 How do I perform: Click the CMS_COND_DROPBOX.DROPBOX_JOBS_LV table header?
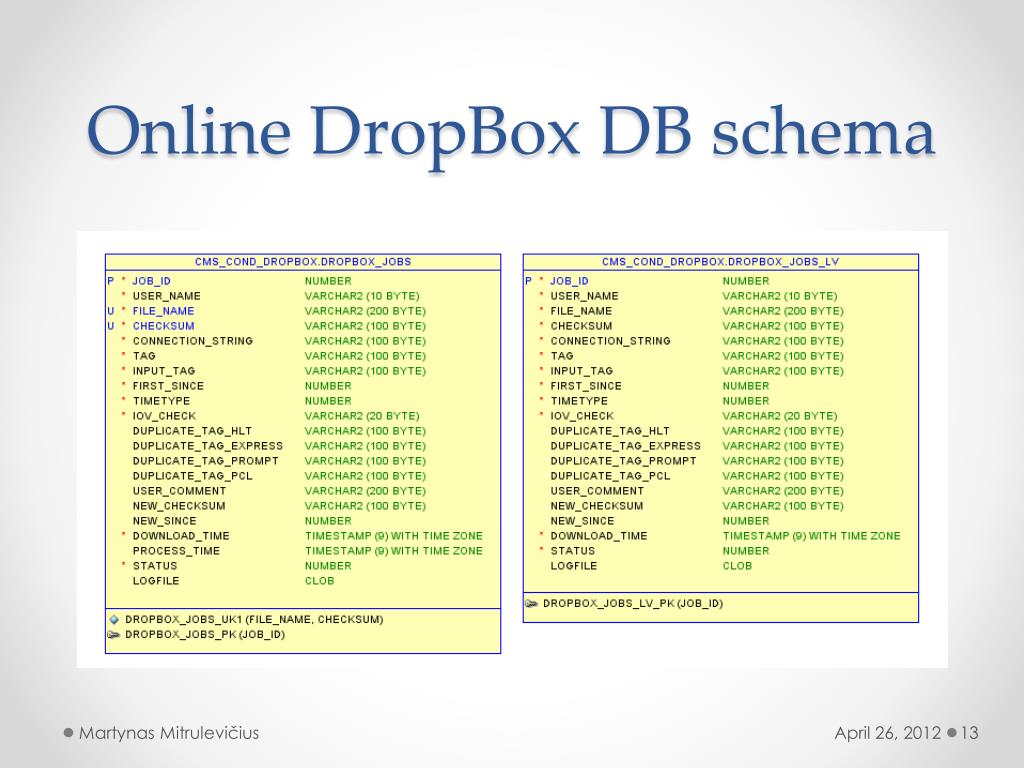pos(720,262)
